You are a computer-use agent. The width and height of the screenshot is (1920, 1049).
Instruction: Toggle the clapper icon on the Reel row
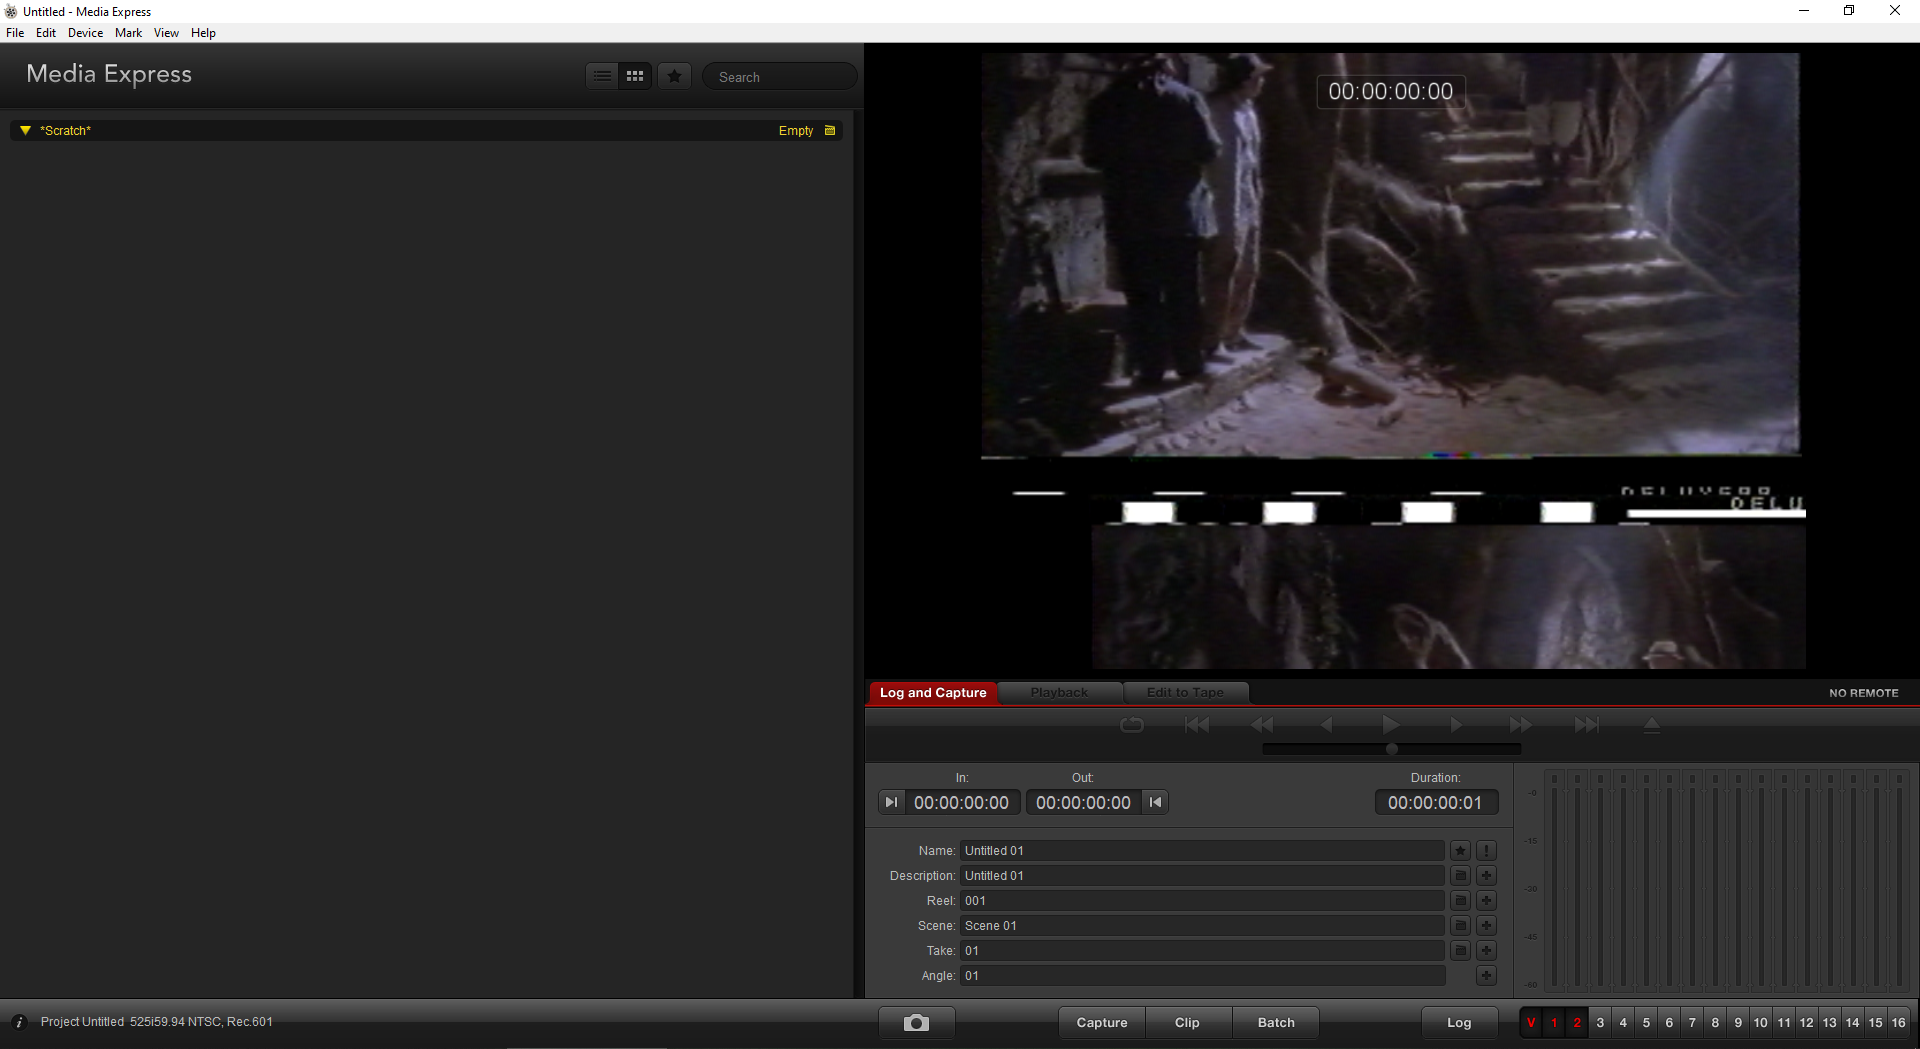[1461, 901]
